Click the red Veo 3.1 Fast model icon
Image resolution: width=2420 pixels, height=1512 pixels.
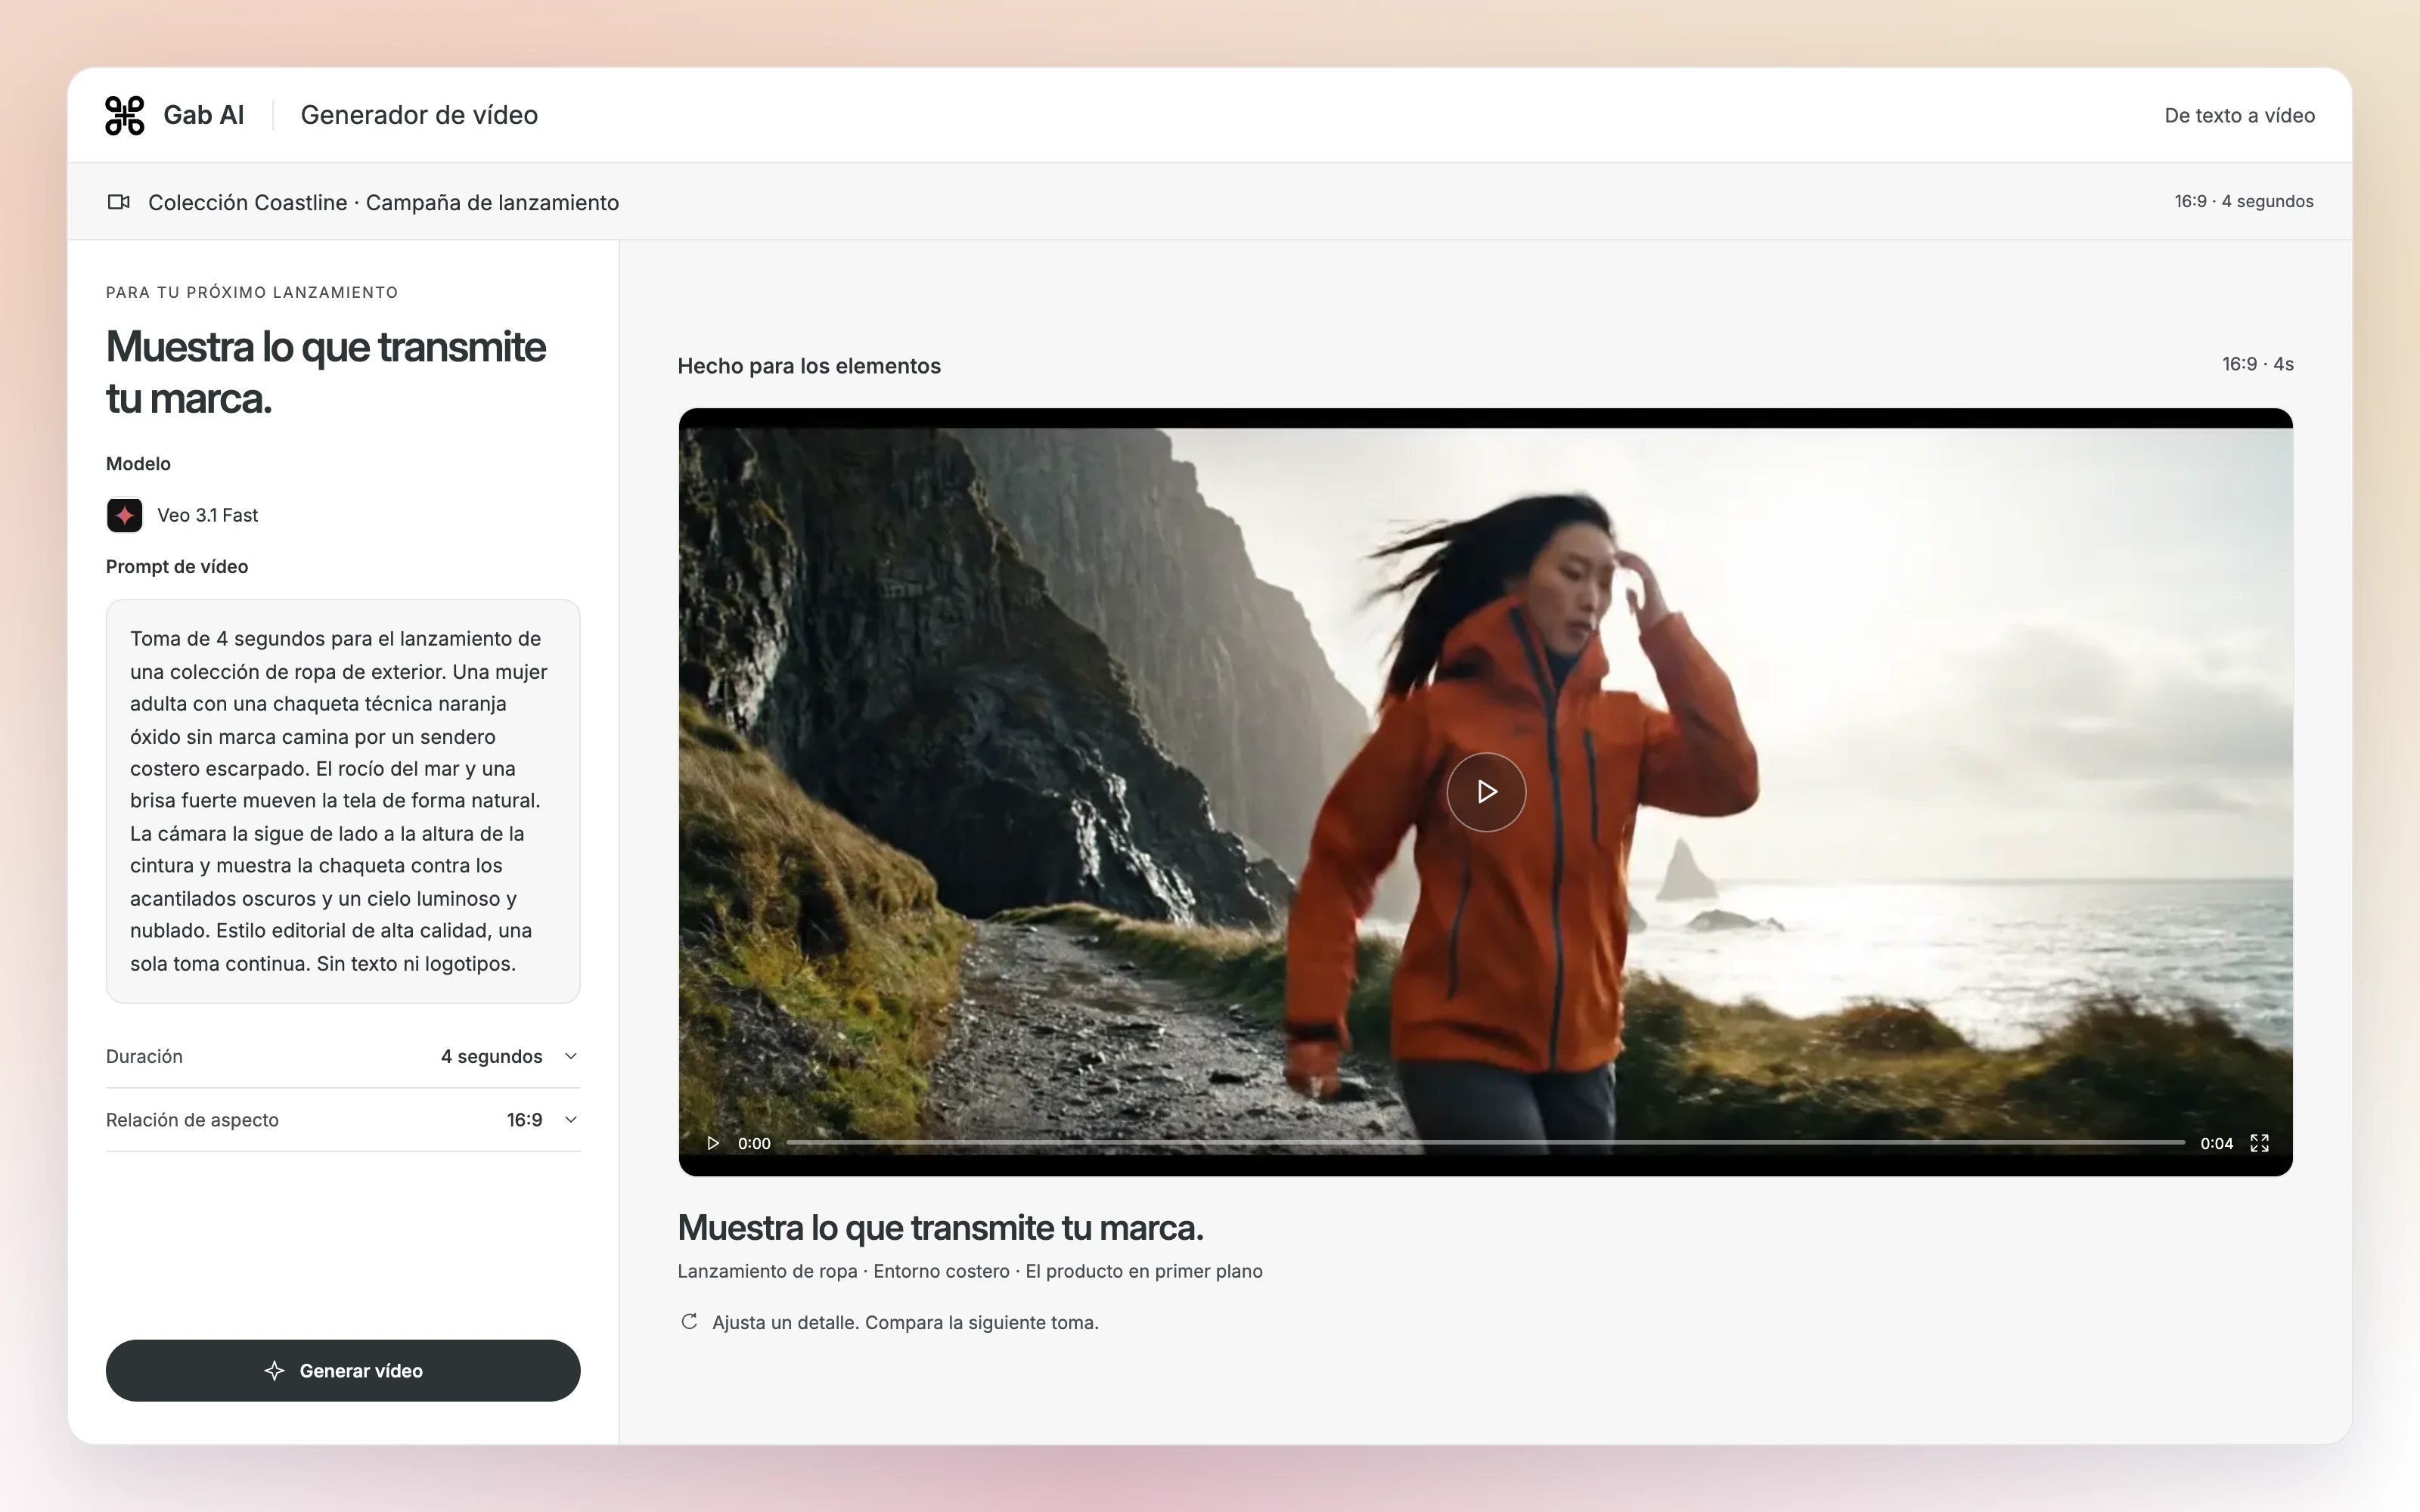[125, 515]
